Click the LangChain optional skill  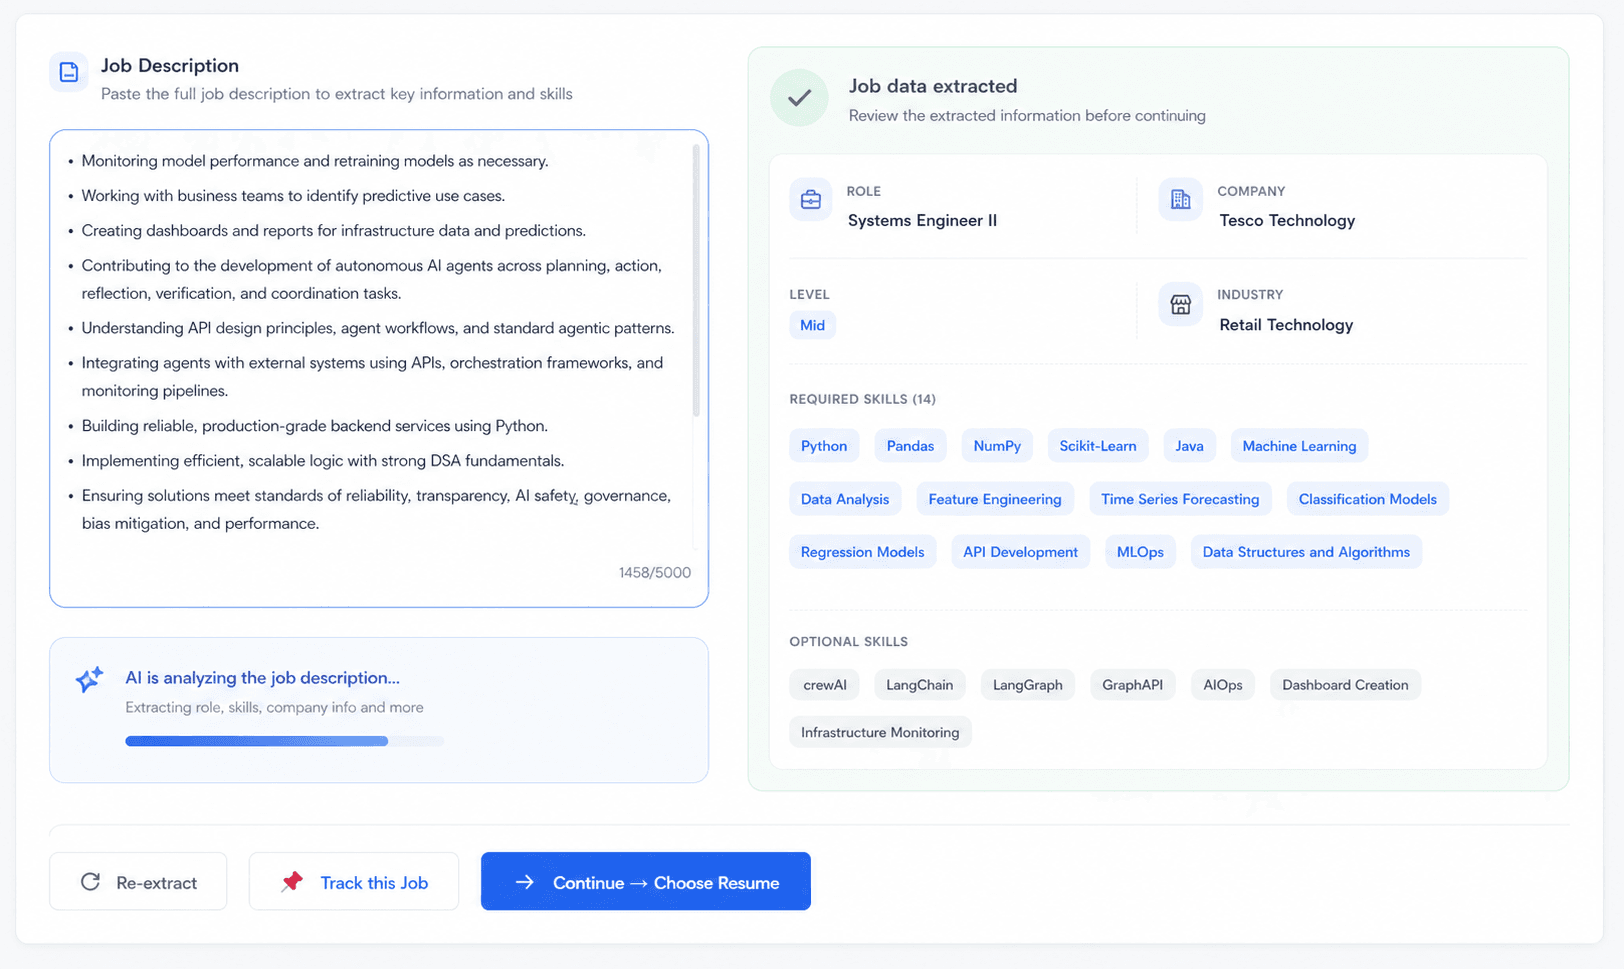(919, 685)
